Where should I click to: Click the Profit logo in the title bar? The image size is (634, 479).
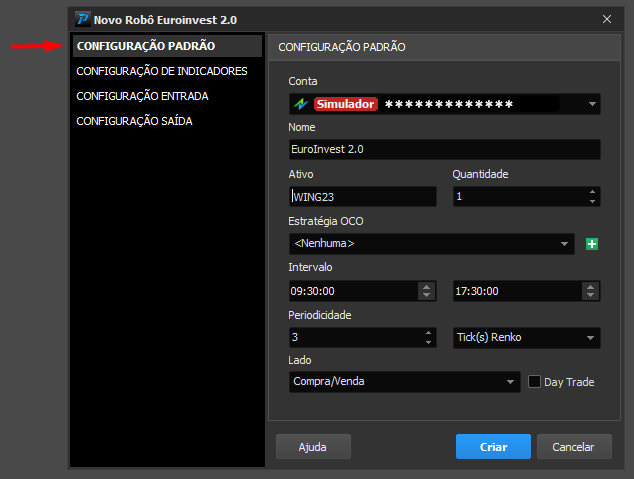point(83,19)
